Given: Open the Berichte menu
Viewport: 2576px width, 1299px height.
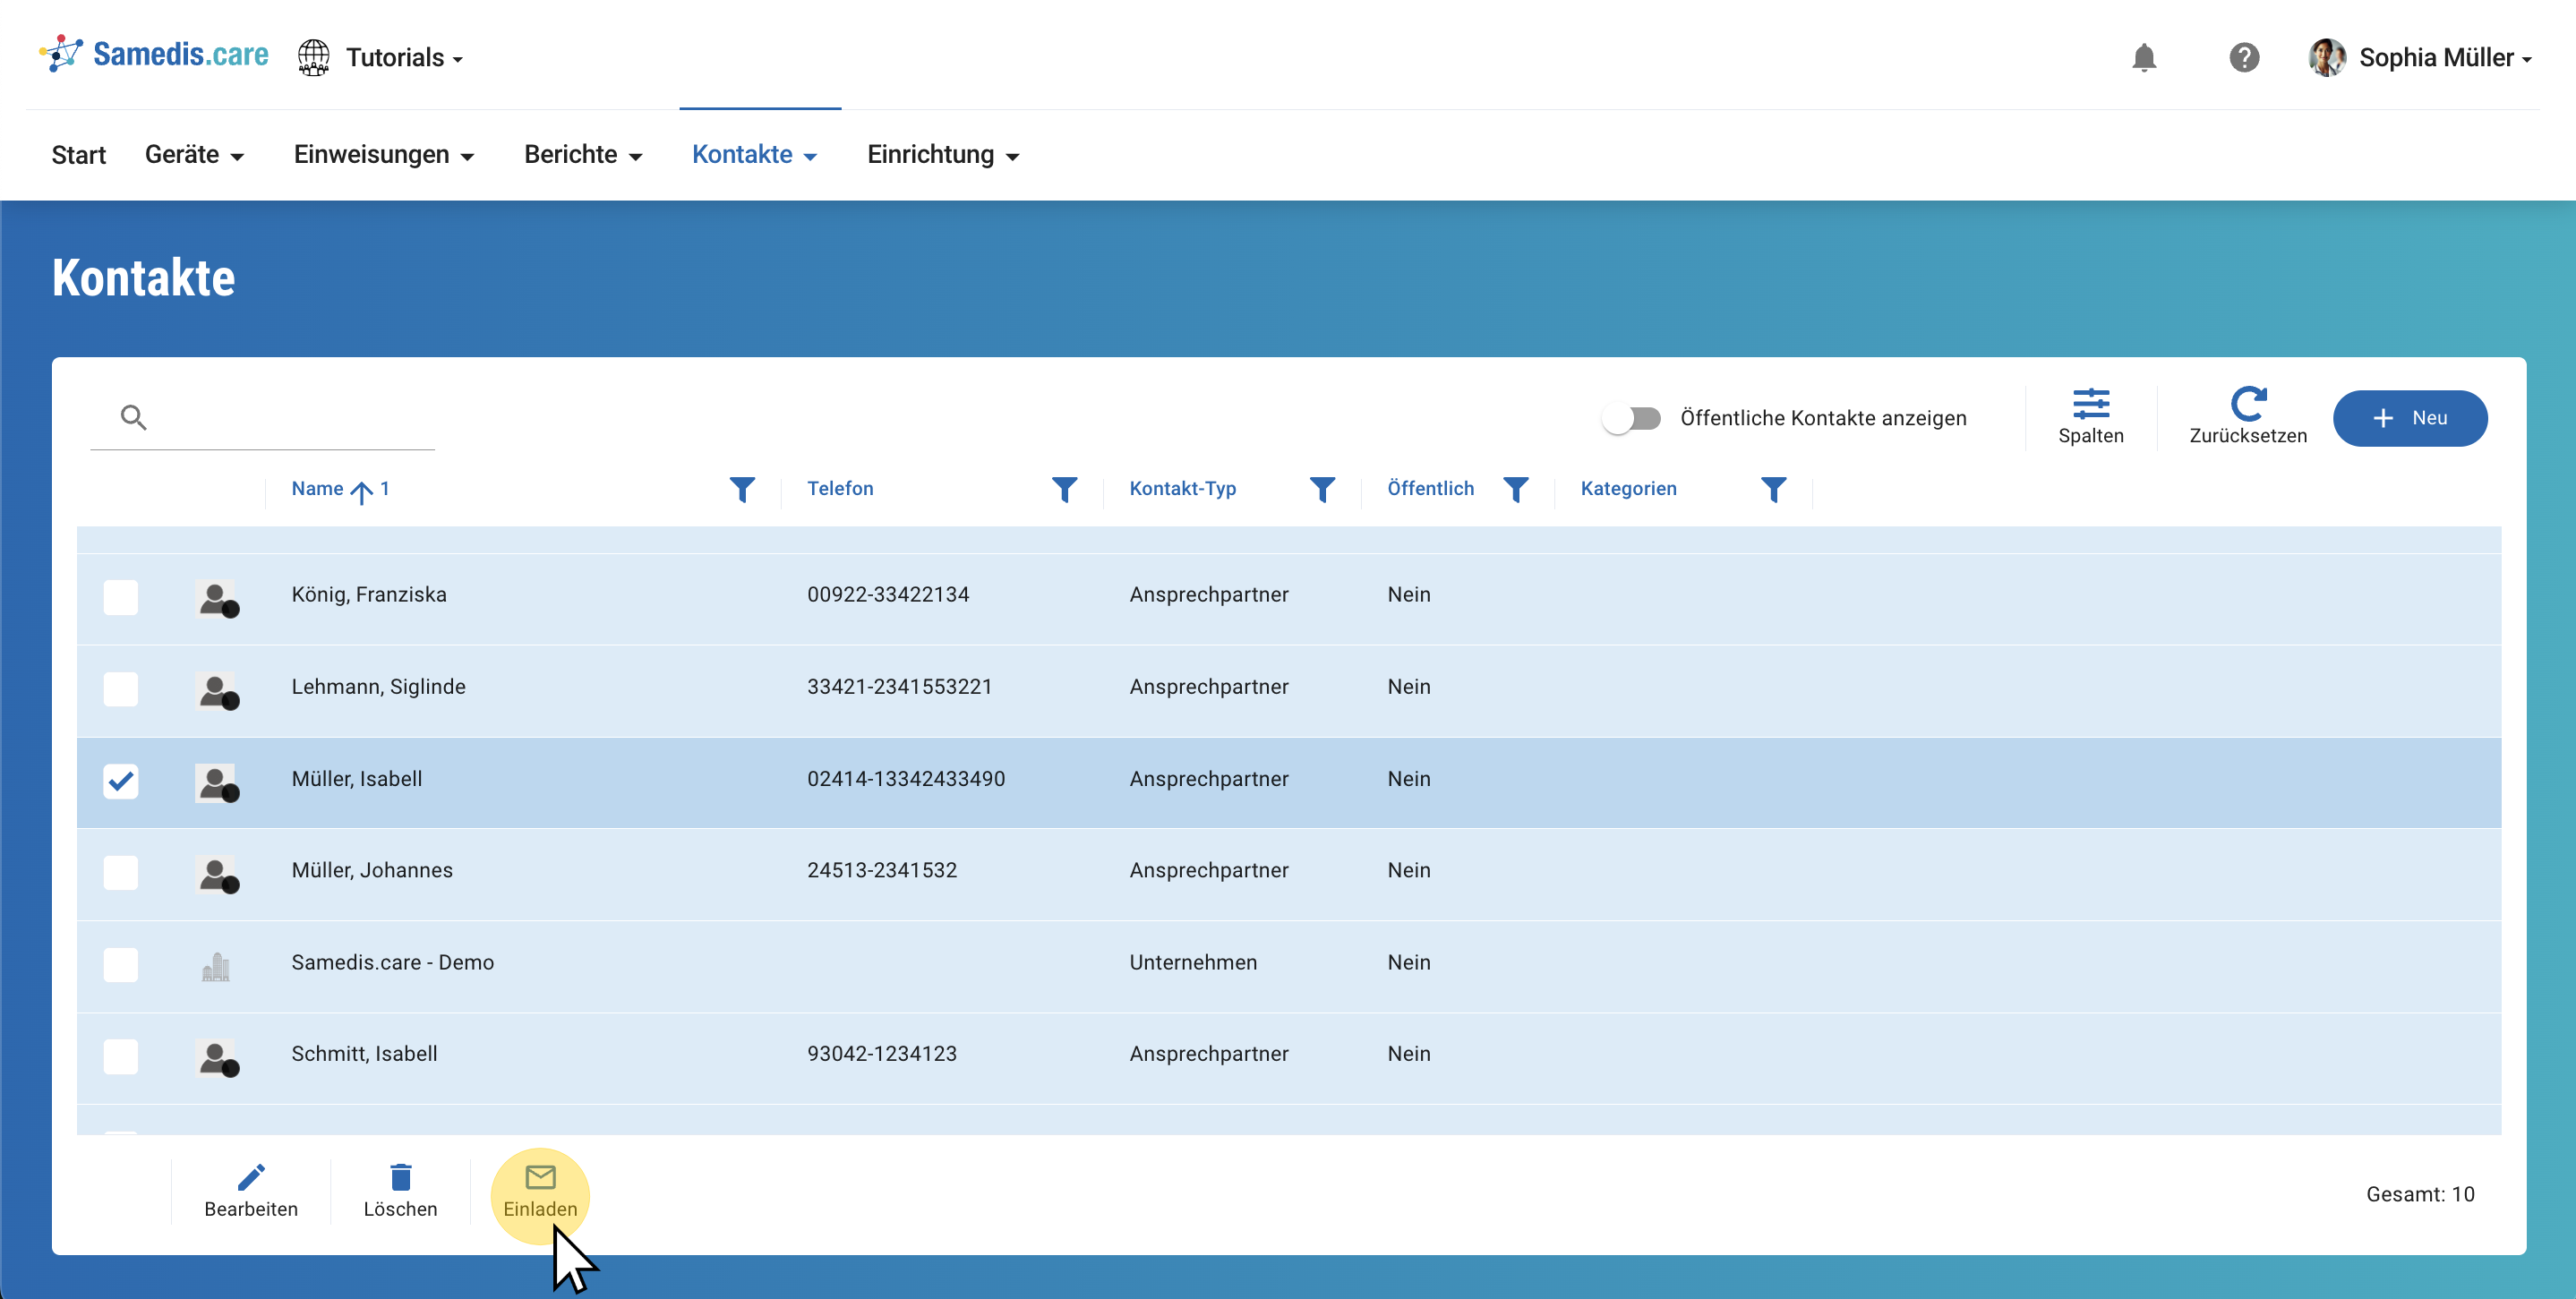Looking at the screenshot, I should point(583,155).
